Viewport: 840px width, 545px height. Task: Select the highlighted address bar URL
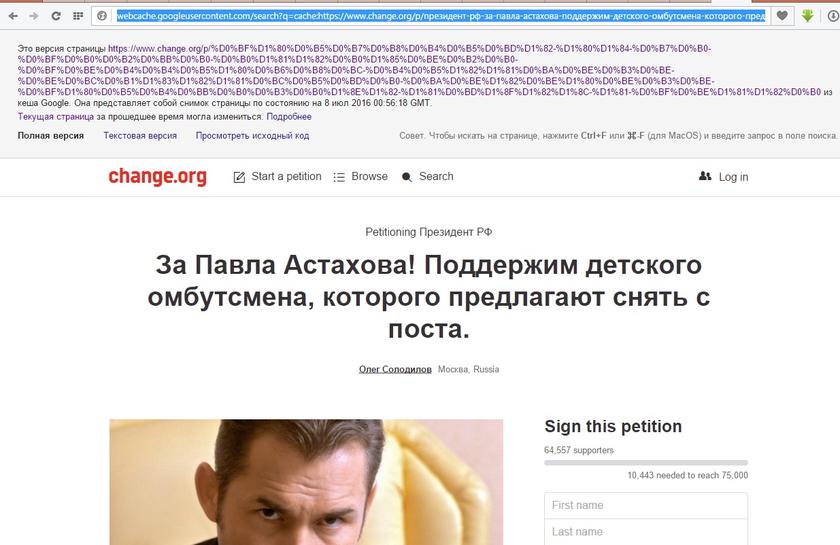[440, 16]
